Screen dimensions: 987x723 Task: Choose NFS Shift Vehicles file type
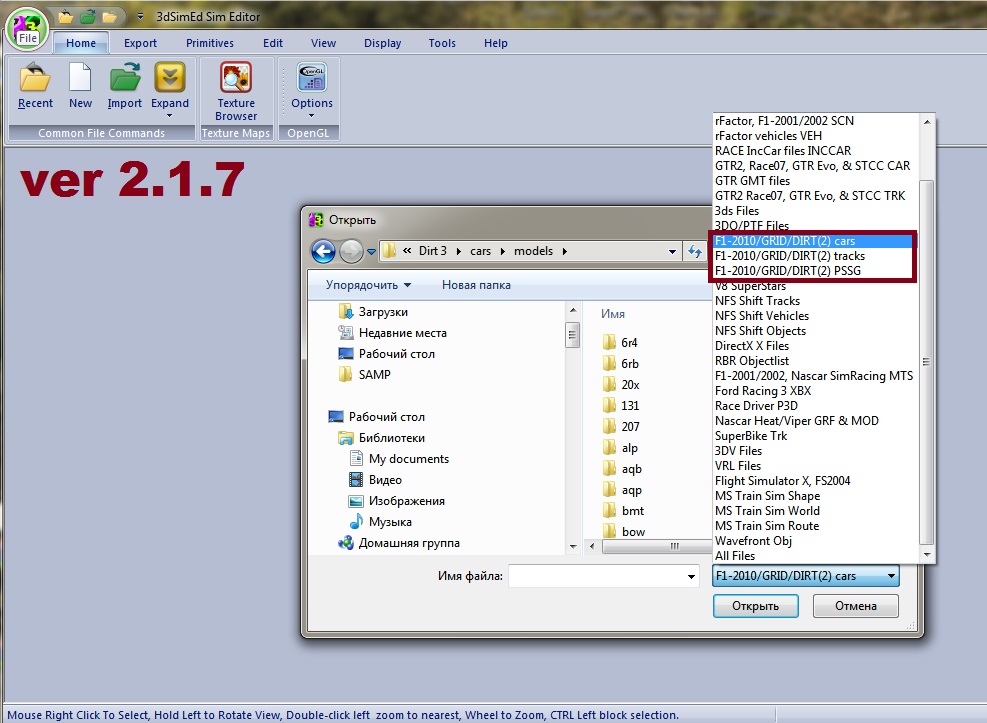click(x=762, y=316)
